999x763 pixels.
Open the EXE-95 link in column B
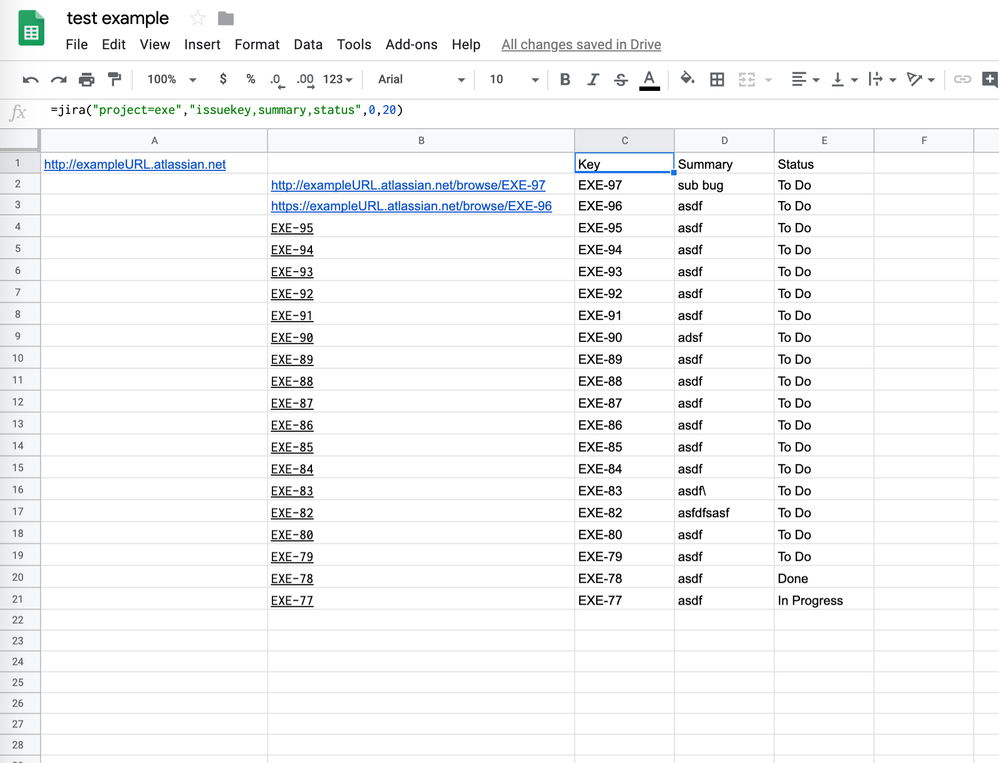(292, 228)
